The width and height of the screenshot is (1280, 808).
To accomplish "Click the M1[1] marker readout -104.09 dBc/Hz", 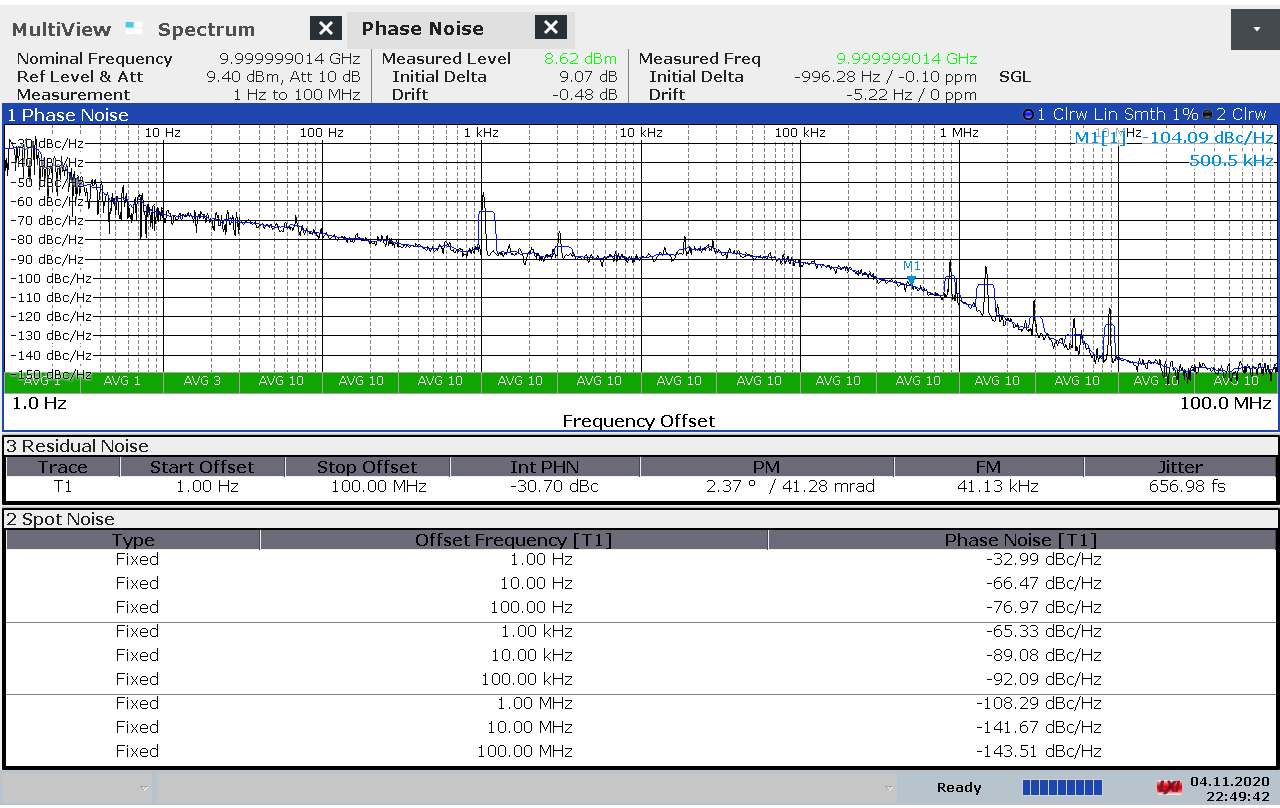I will pyautogui.click(x=1174, y=138).
